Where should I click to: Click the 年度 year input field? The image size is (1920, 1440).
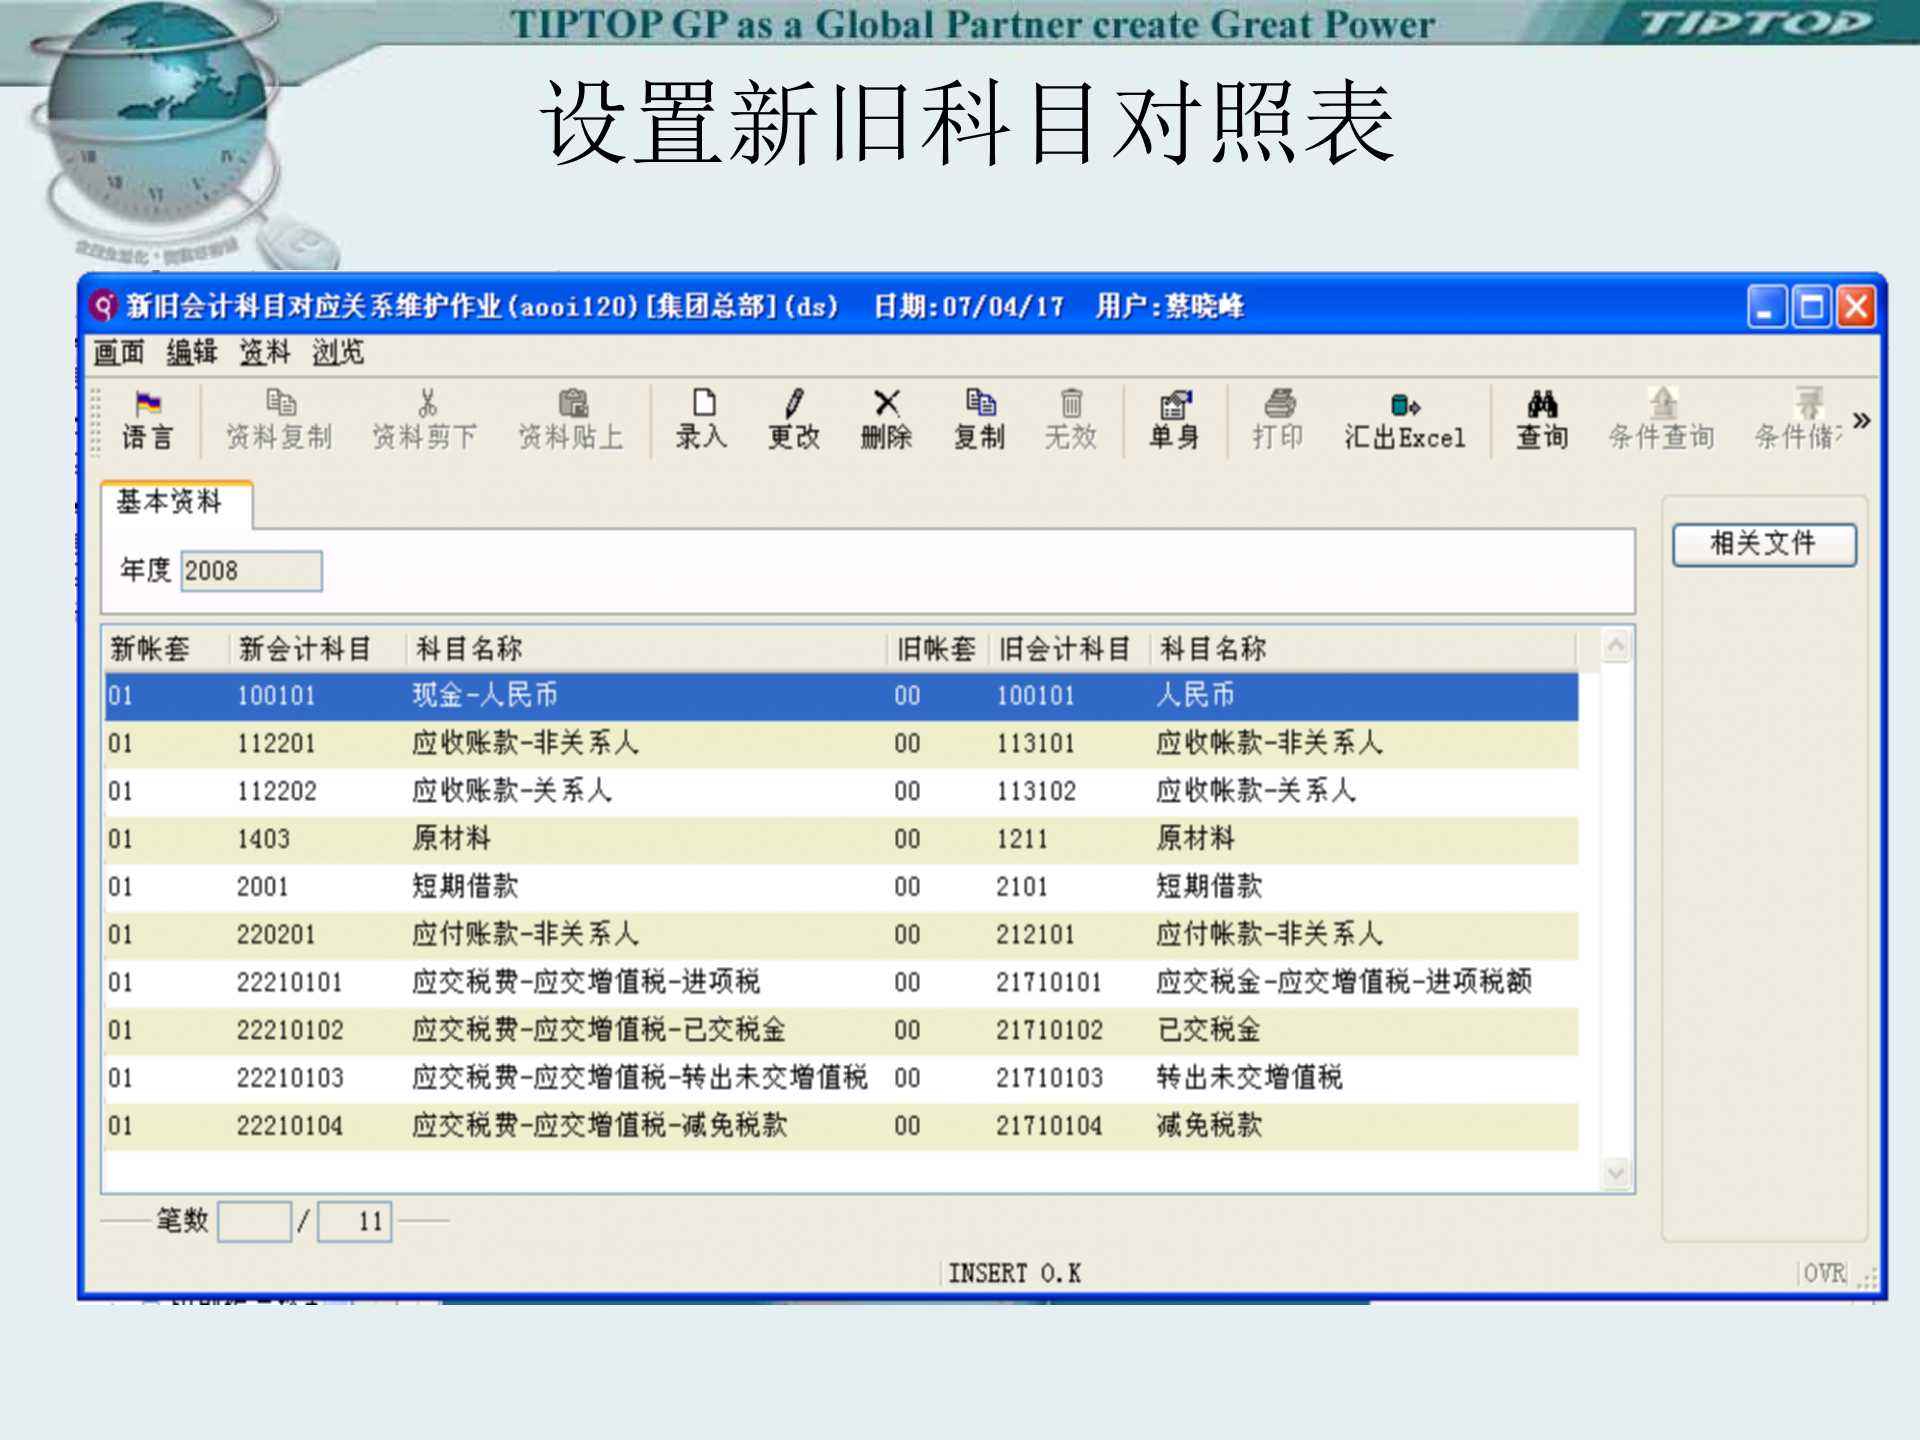(x=250, y=570)
